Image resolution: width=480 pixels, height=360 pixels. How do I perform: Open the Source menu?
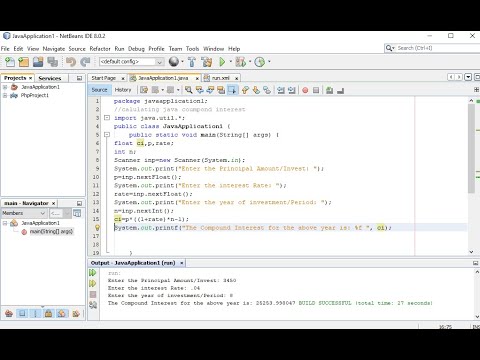point(77,49)
